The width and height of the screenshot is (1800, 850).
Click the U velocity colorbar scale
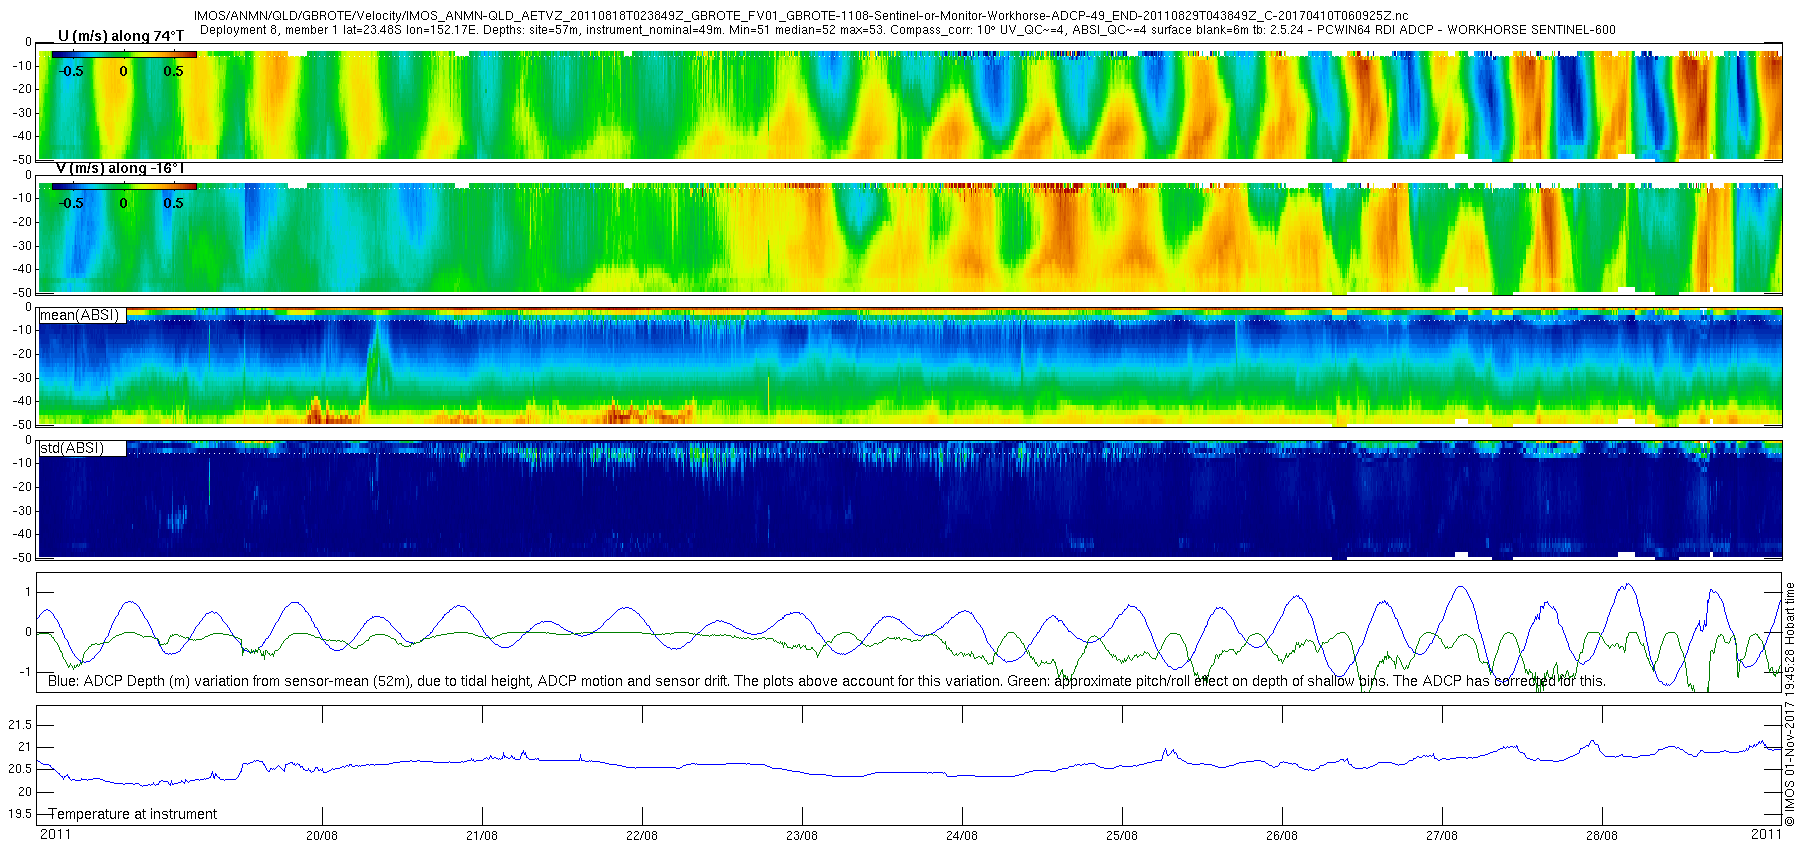coord(124,55)
